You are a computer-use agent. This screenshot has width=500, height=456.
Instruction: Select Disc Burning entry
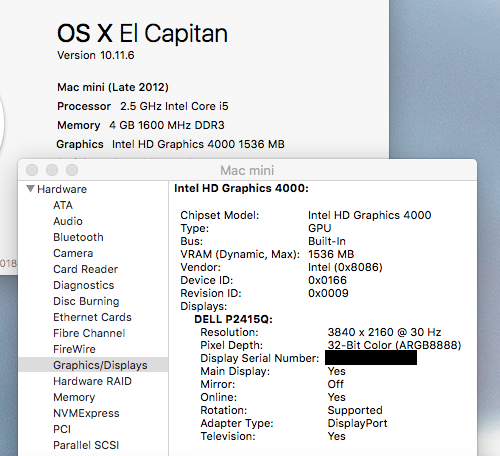click(x=86, y=301)
